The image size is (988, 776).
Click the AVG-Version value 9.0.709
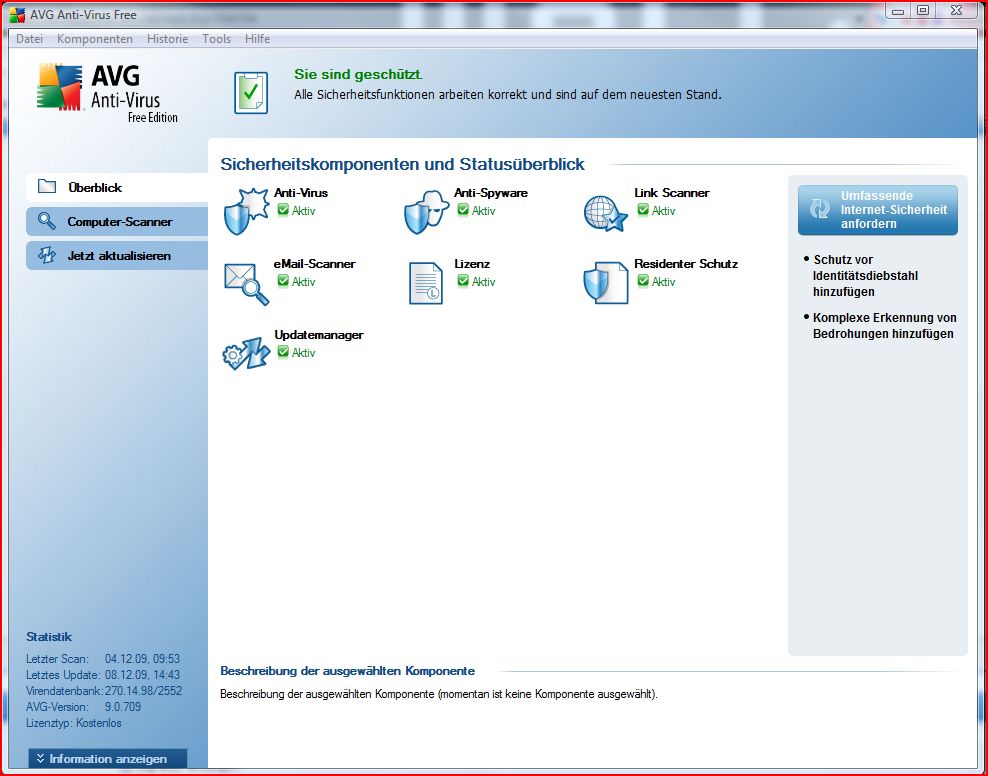click(x=123, y=707)
